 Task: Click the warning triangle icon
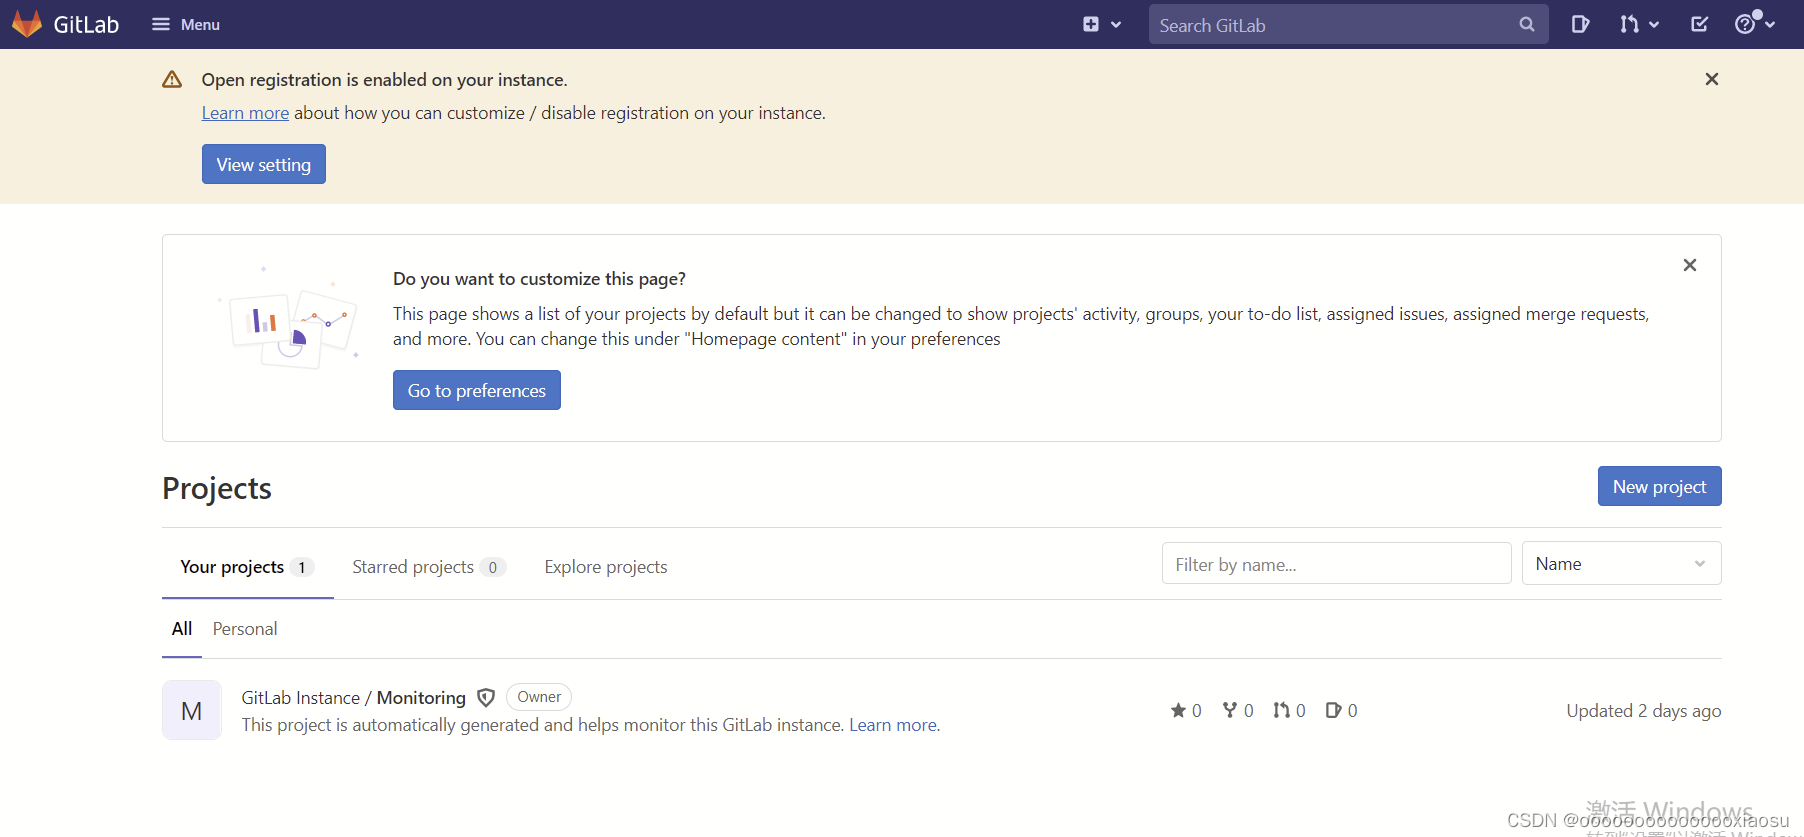(x=172, y=79)
